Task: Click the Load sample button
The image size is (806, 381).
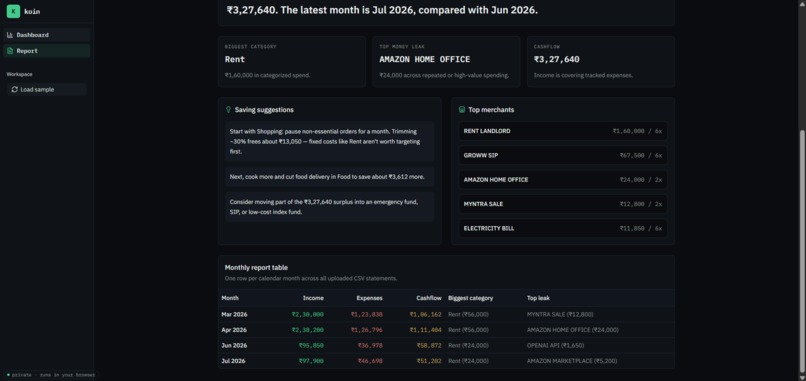Action: (x=46, y=89)
